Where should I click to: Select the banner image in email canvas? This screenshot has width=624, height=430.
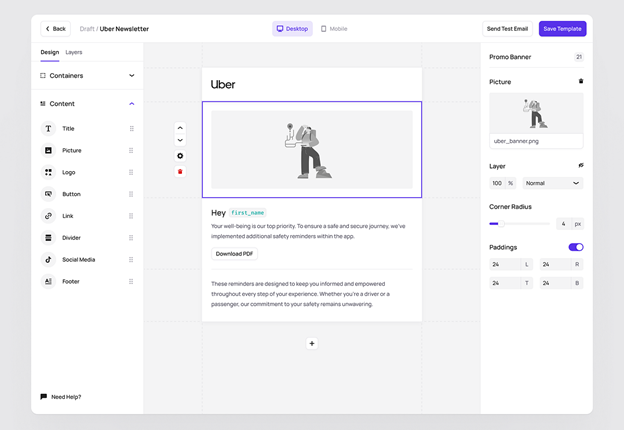[312, 150]
